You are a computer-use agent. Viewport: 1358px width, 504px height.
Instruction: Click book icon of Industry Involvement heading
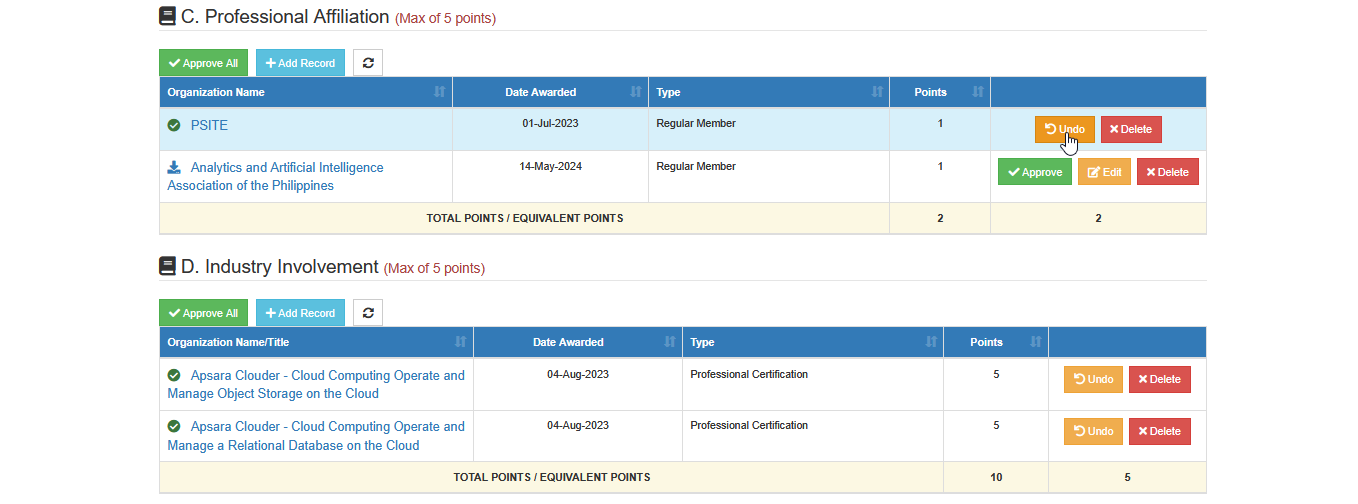(x=168, y=266)
